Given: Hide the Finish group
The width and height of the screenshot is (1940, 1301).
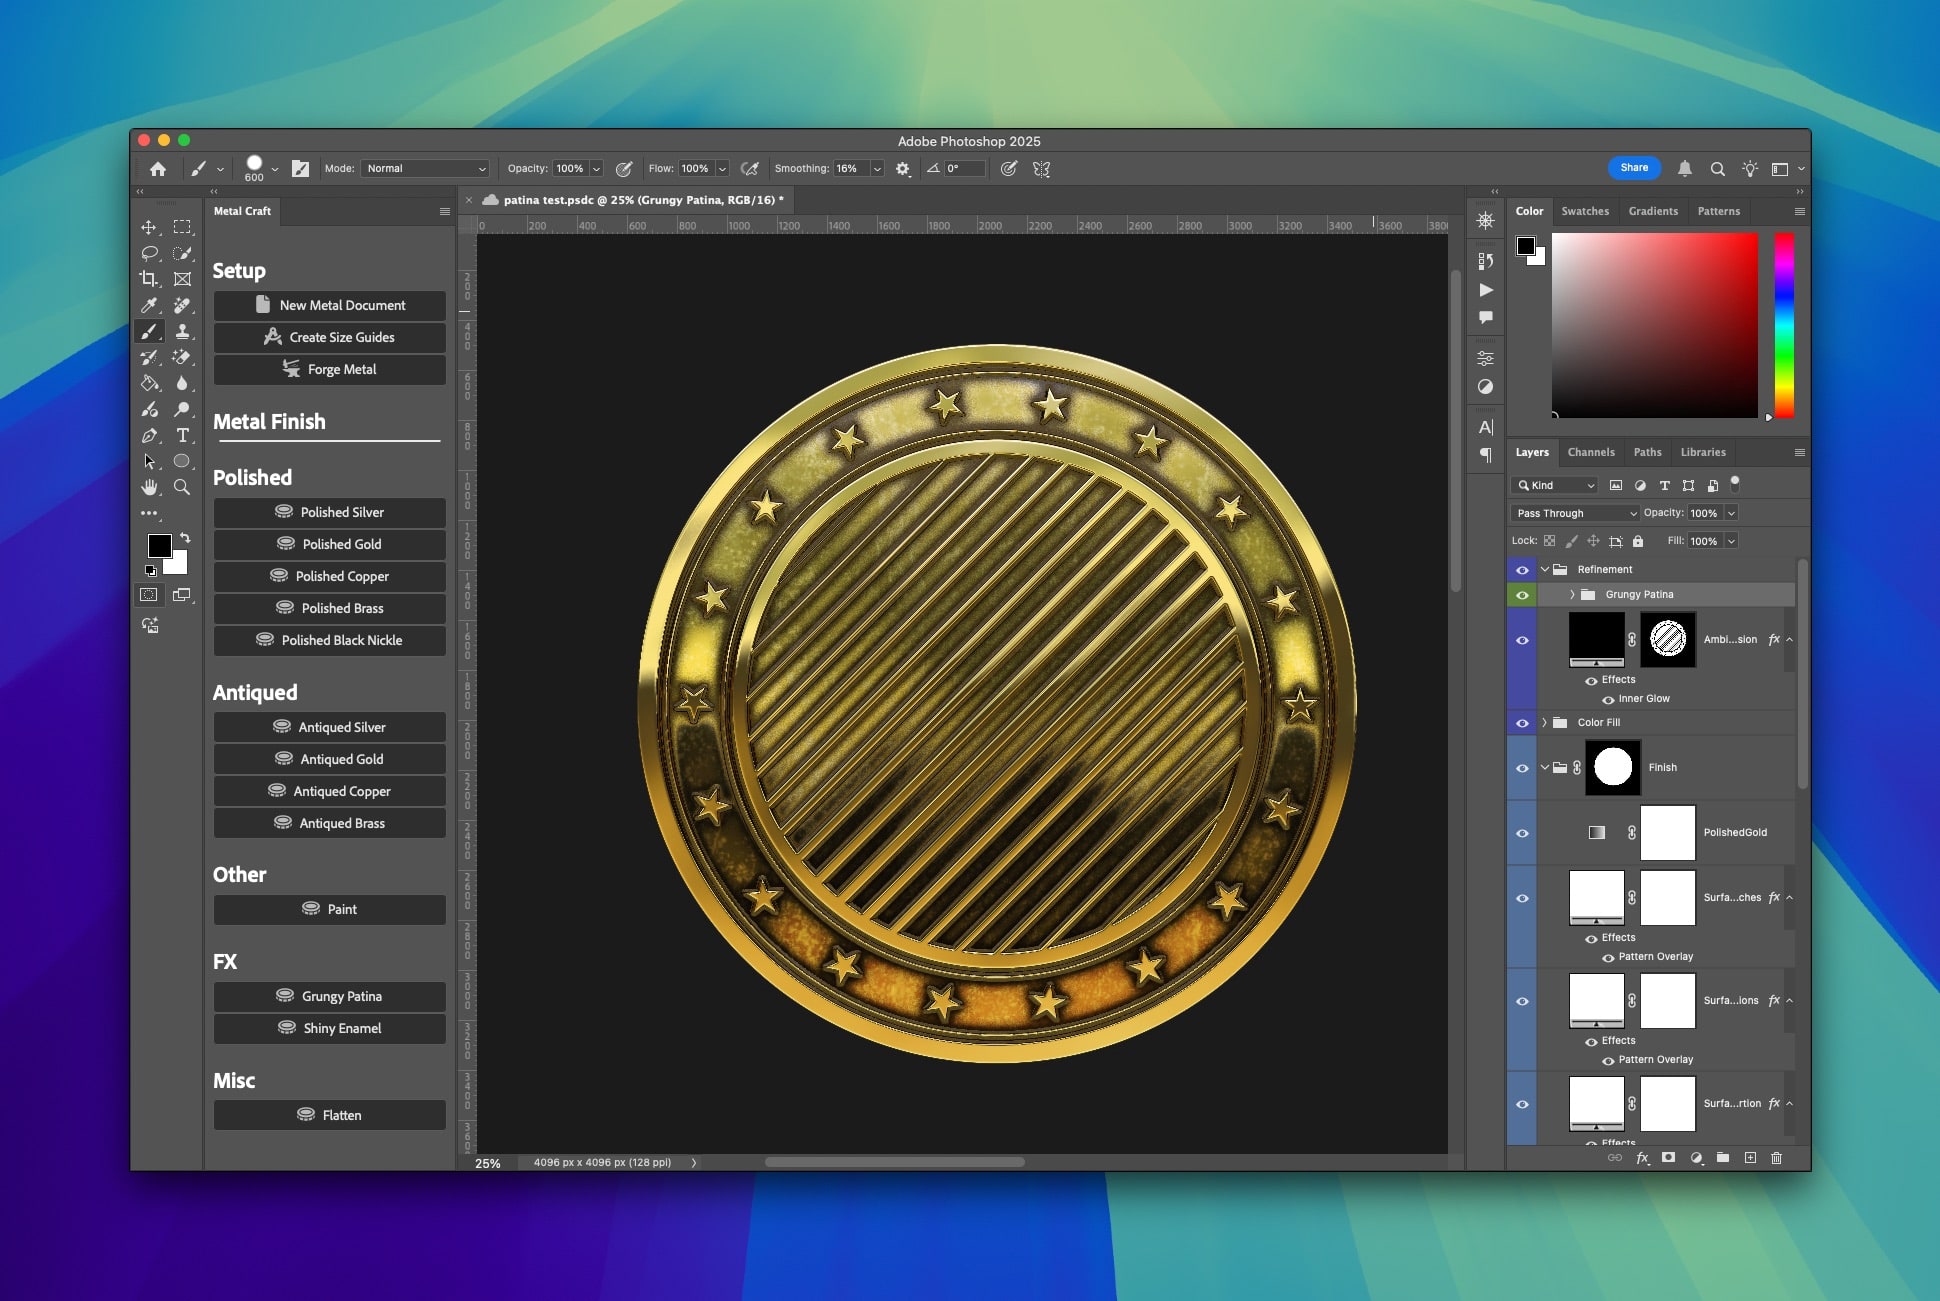Looking at the screenshot, I should (1522, 768).
